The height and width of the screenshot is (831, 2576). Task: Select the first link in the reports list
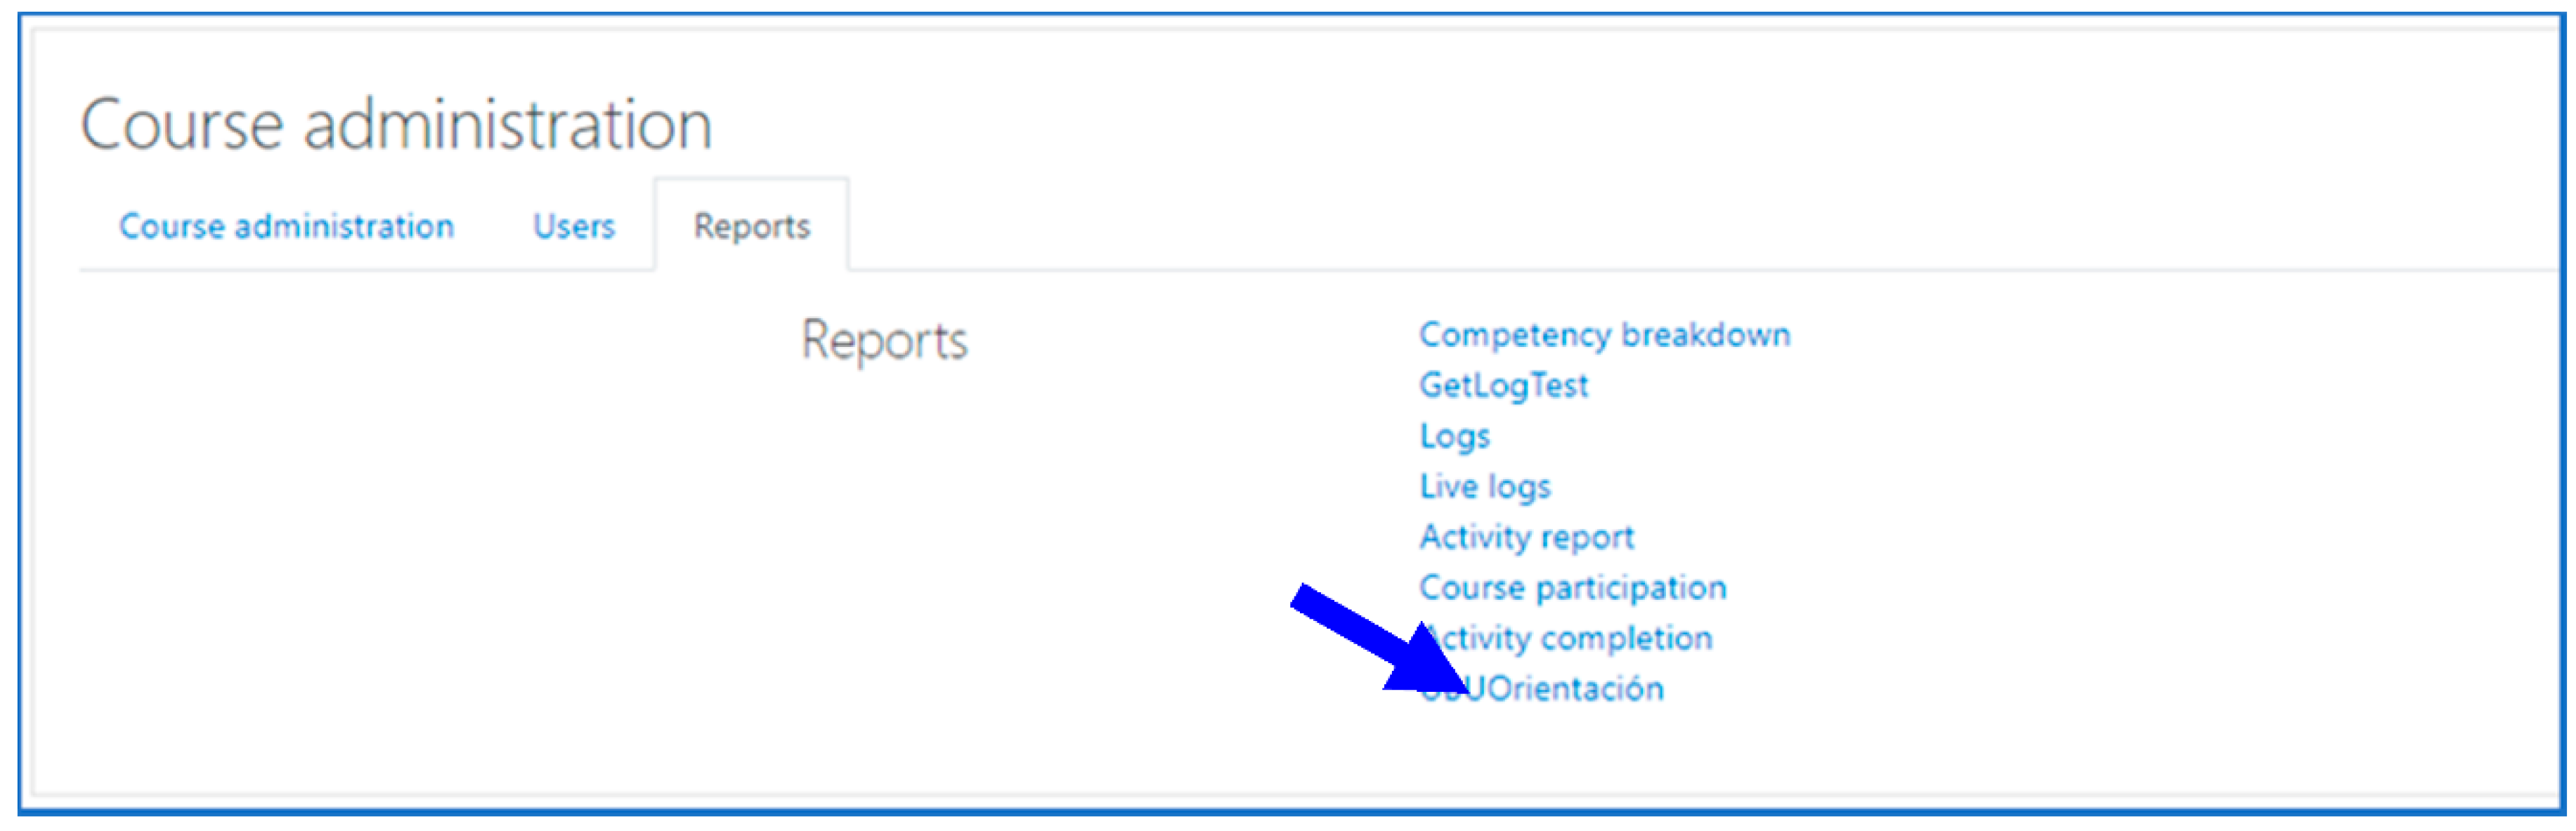(x=1603, y=334)
